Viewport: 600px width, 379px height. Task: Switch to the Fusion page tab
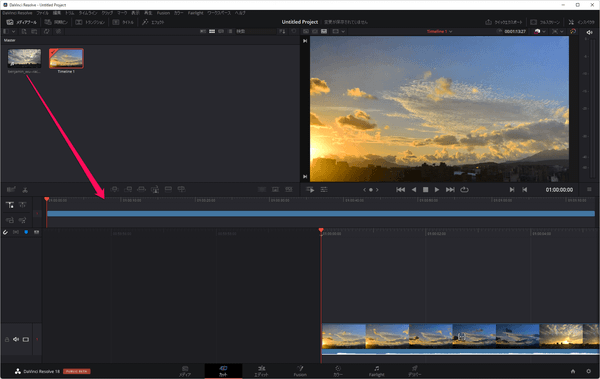coord(300,371)
